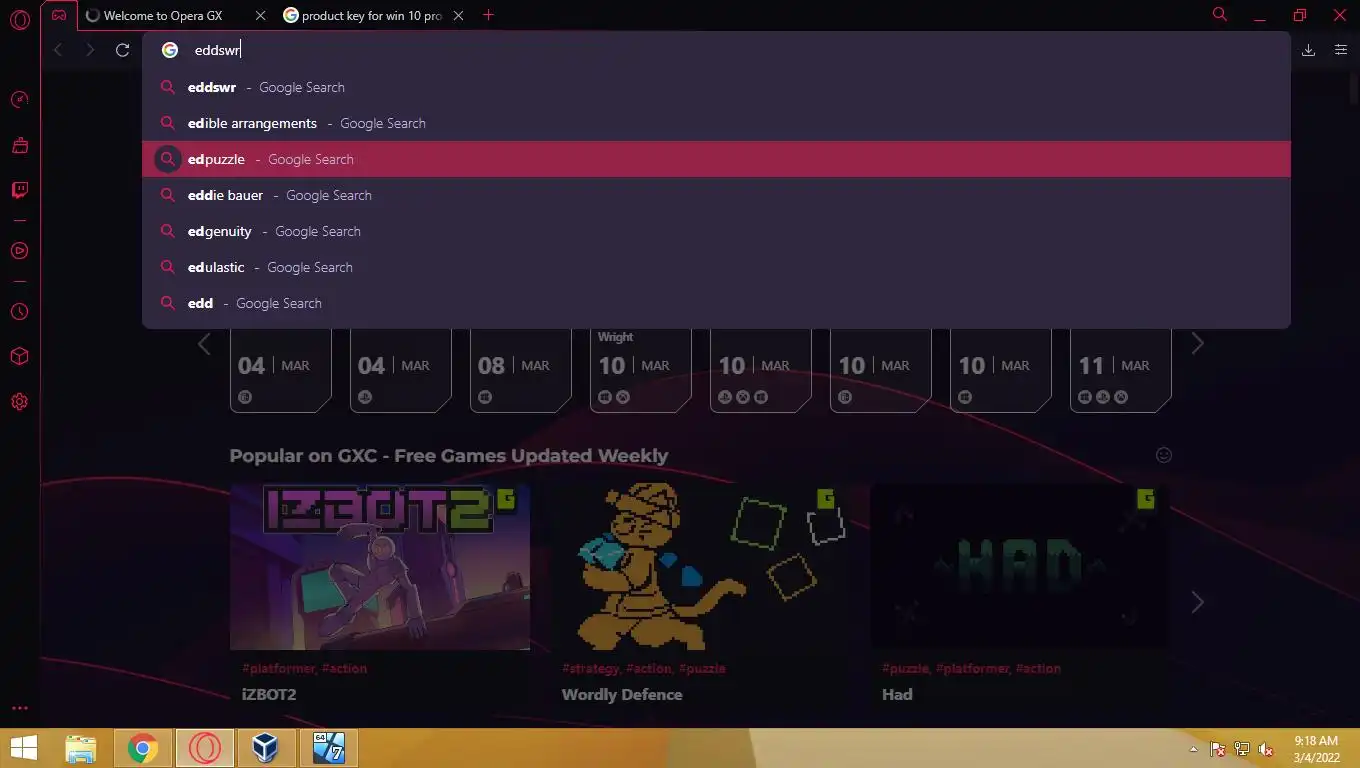
Task: Show more free games right arrow
Action: tap(1197, 602)
